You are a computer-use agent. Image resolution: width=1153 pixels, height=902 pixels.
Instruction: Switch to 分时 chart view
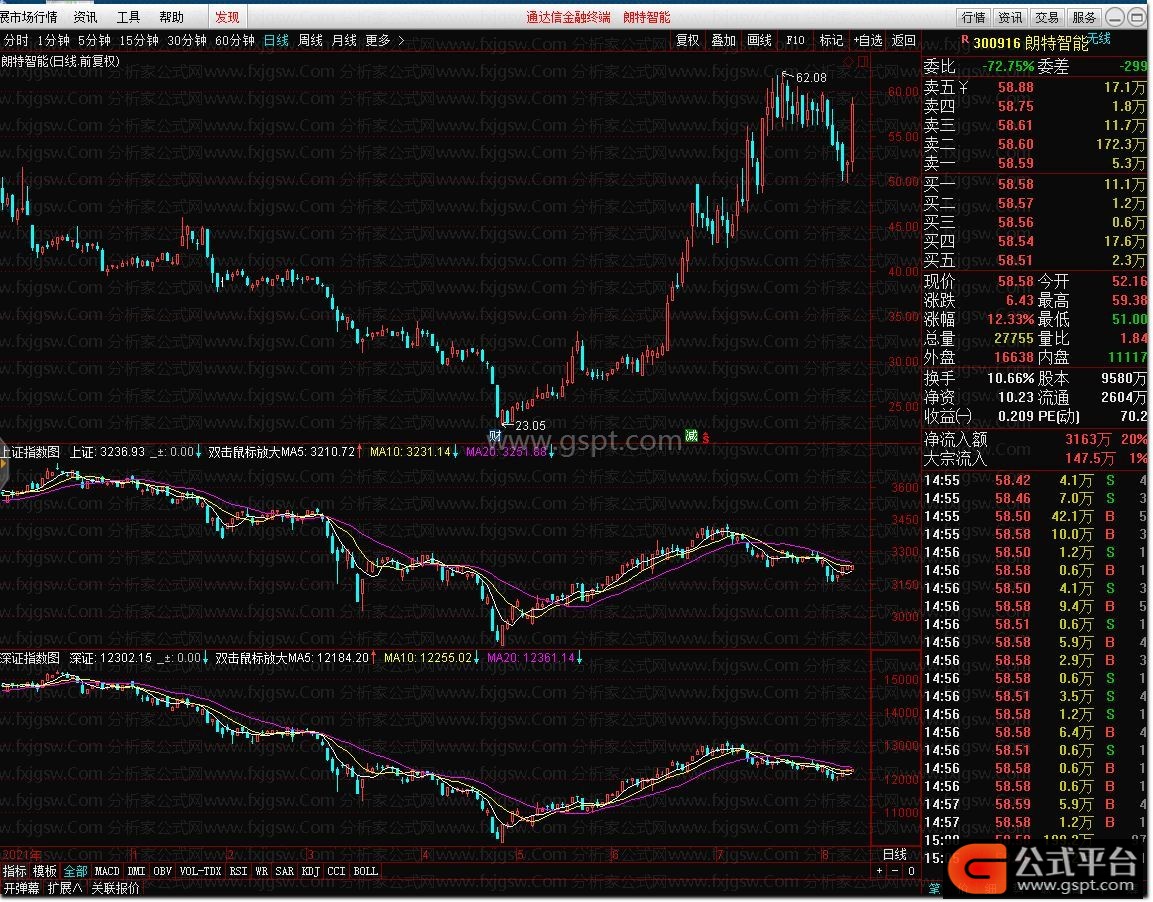(x=15, y=40)
